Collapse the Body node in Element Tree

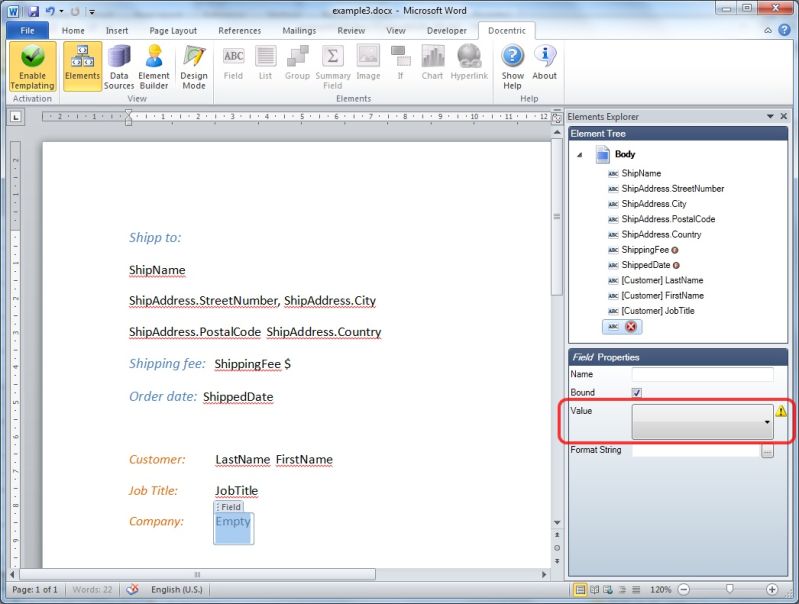tap(579, 155)
